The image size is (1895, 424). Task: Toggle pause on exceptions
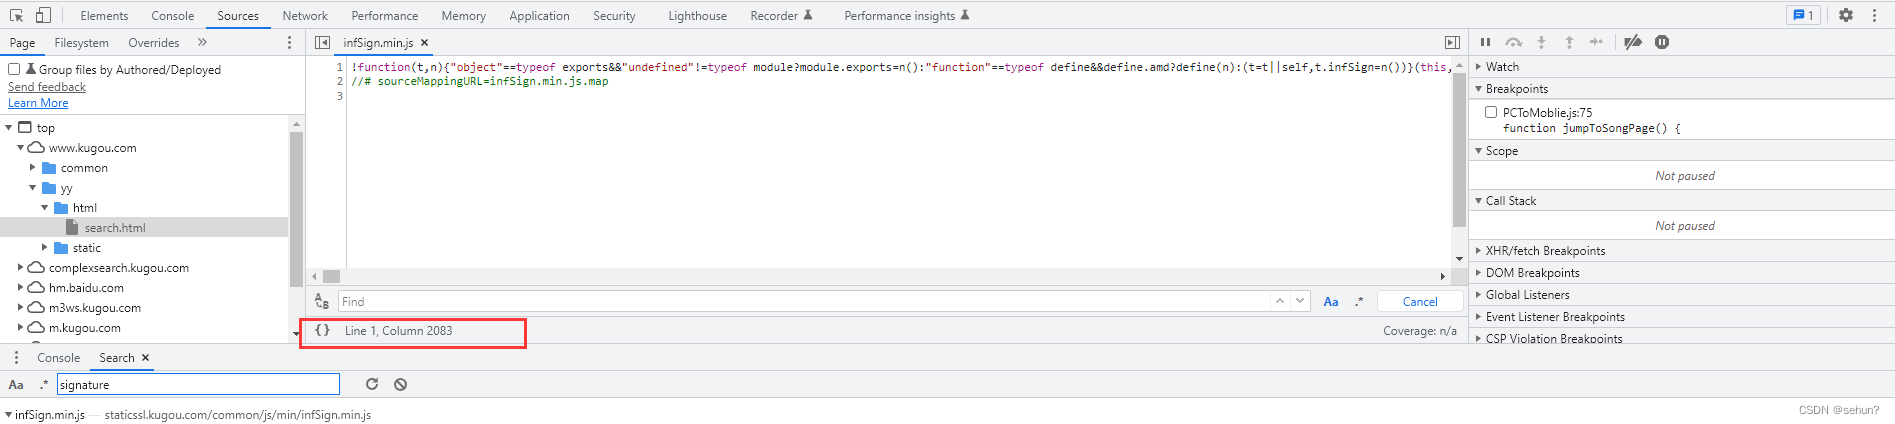1662,42
